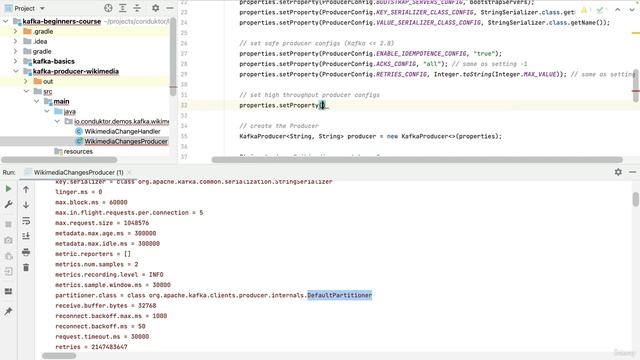Click the console vertical scrollbar thumb
Screen dimensions: 640x360
pos(636,199)
